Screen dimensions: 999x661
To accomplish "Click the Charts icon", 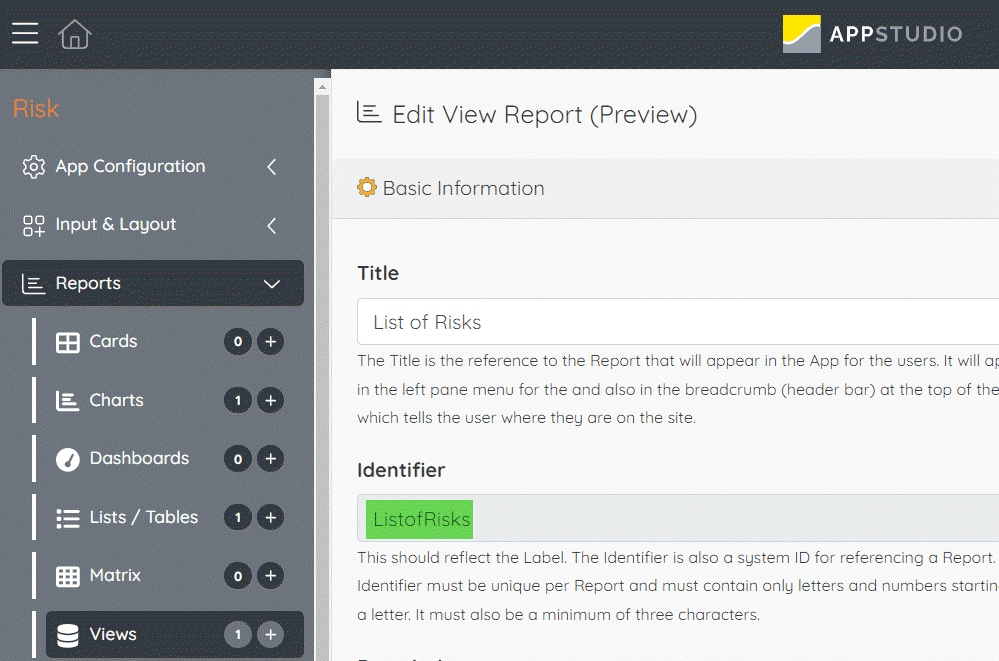I will (68, 401).
